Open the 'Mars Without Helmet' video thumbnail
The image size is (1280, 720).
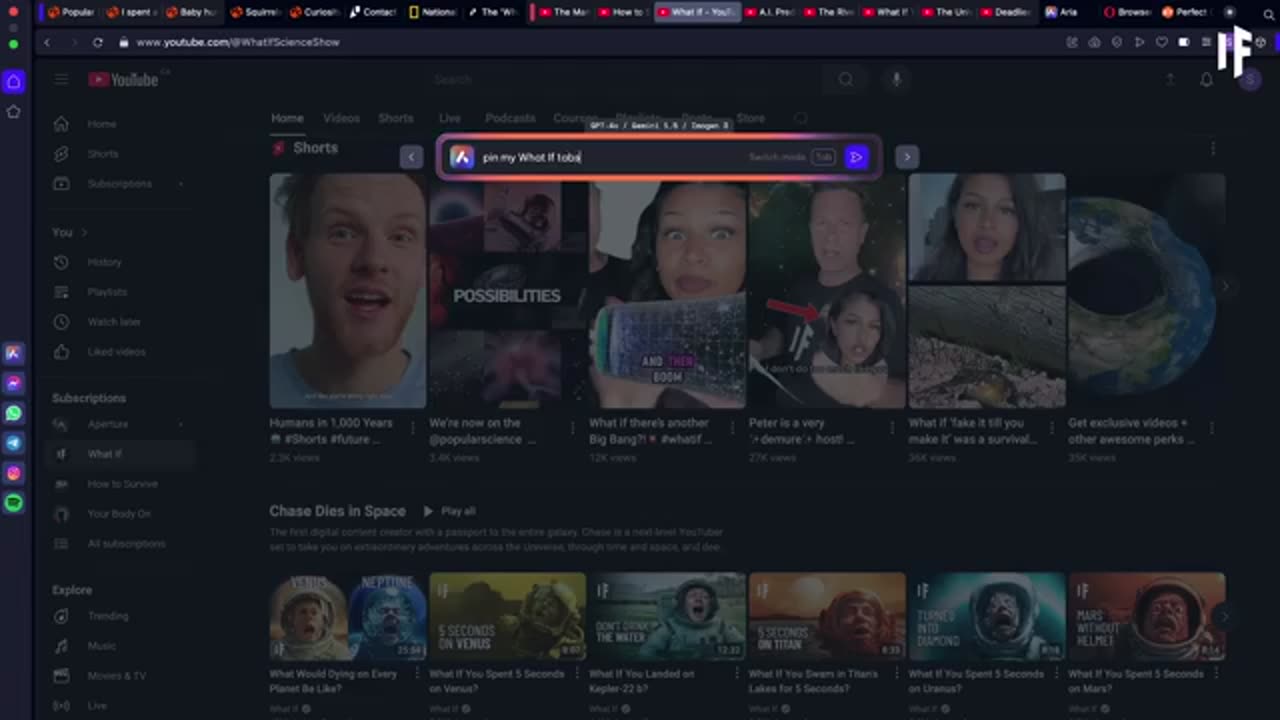coord(1146,616)
